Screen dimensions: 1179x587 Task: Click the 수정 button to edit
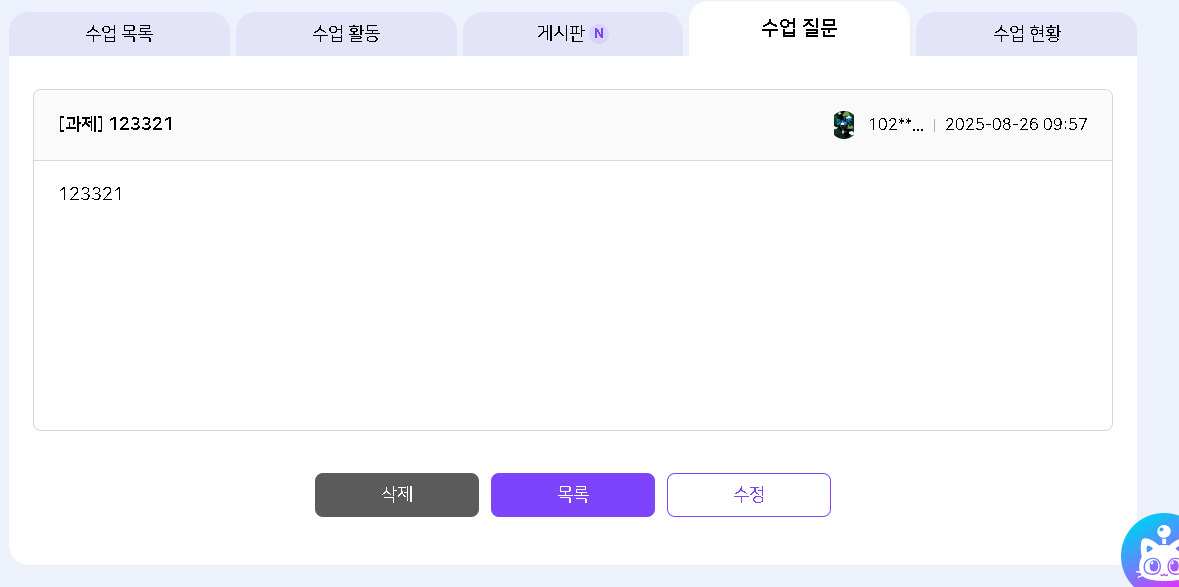(x=749, y=495)
